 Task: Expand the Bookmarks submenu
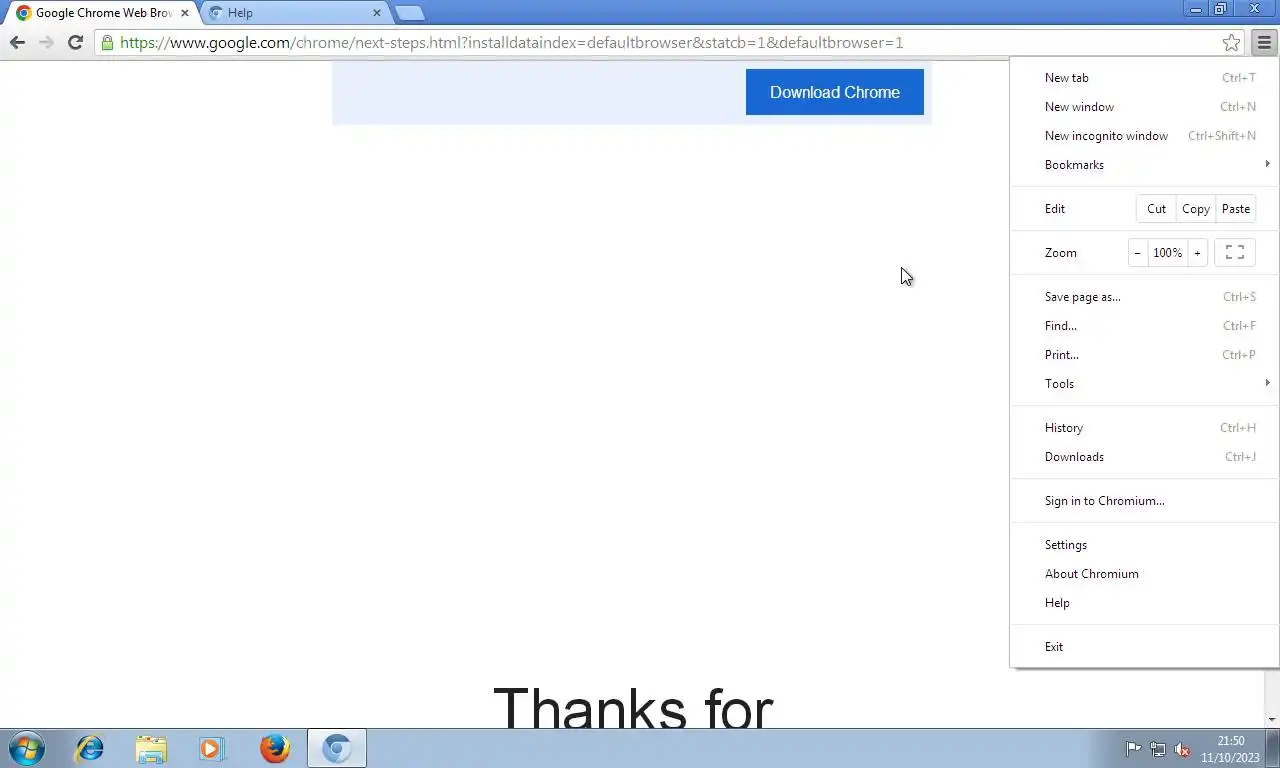[1145, 165]
